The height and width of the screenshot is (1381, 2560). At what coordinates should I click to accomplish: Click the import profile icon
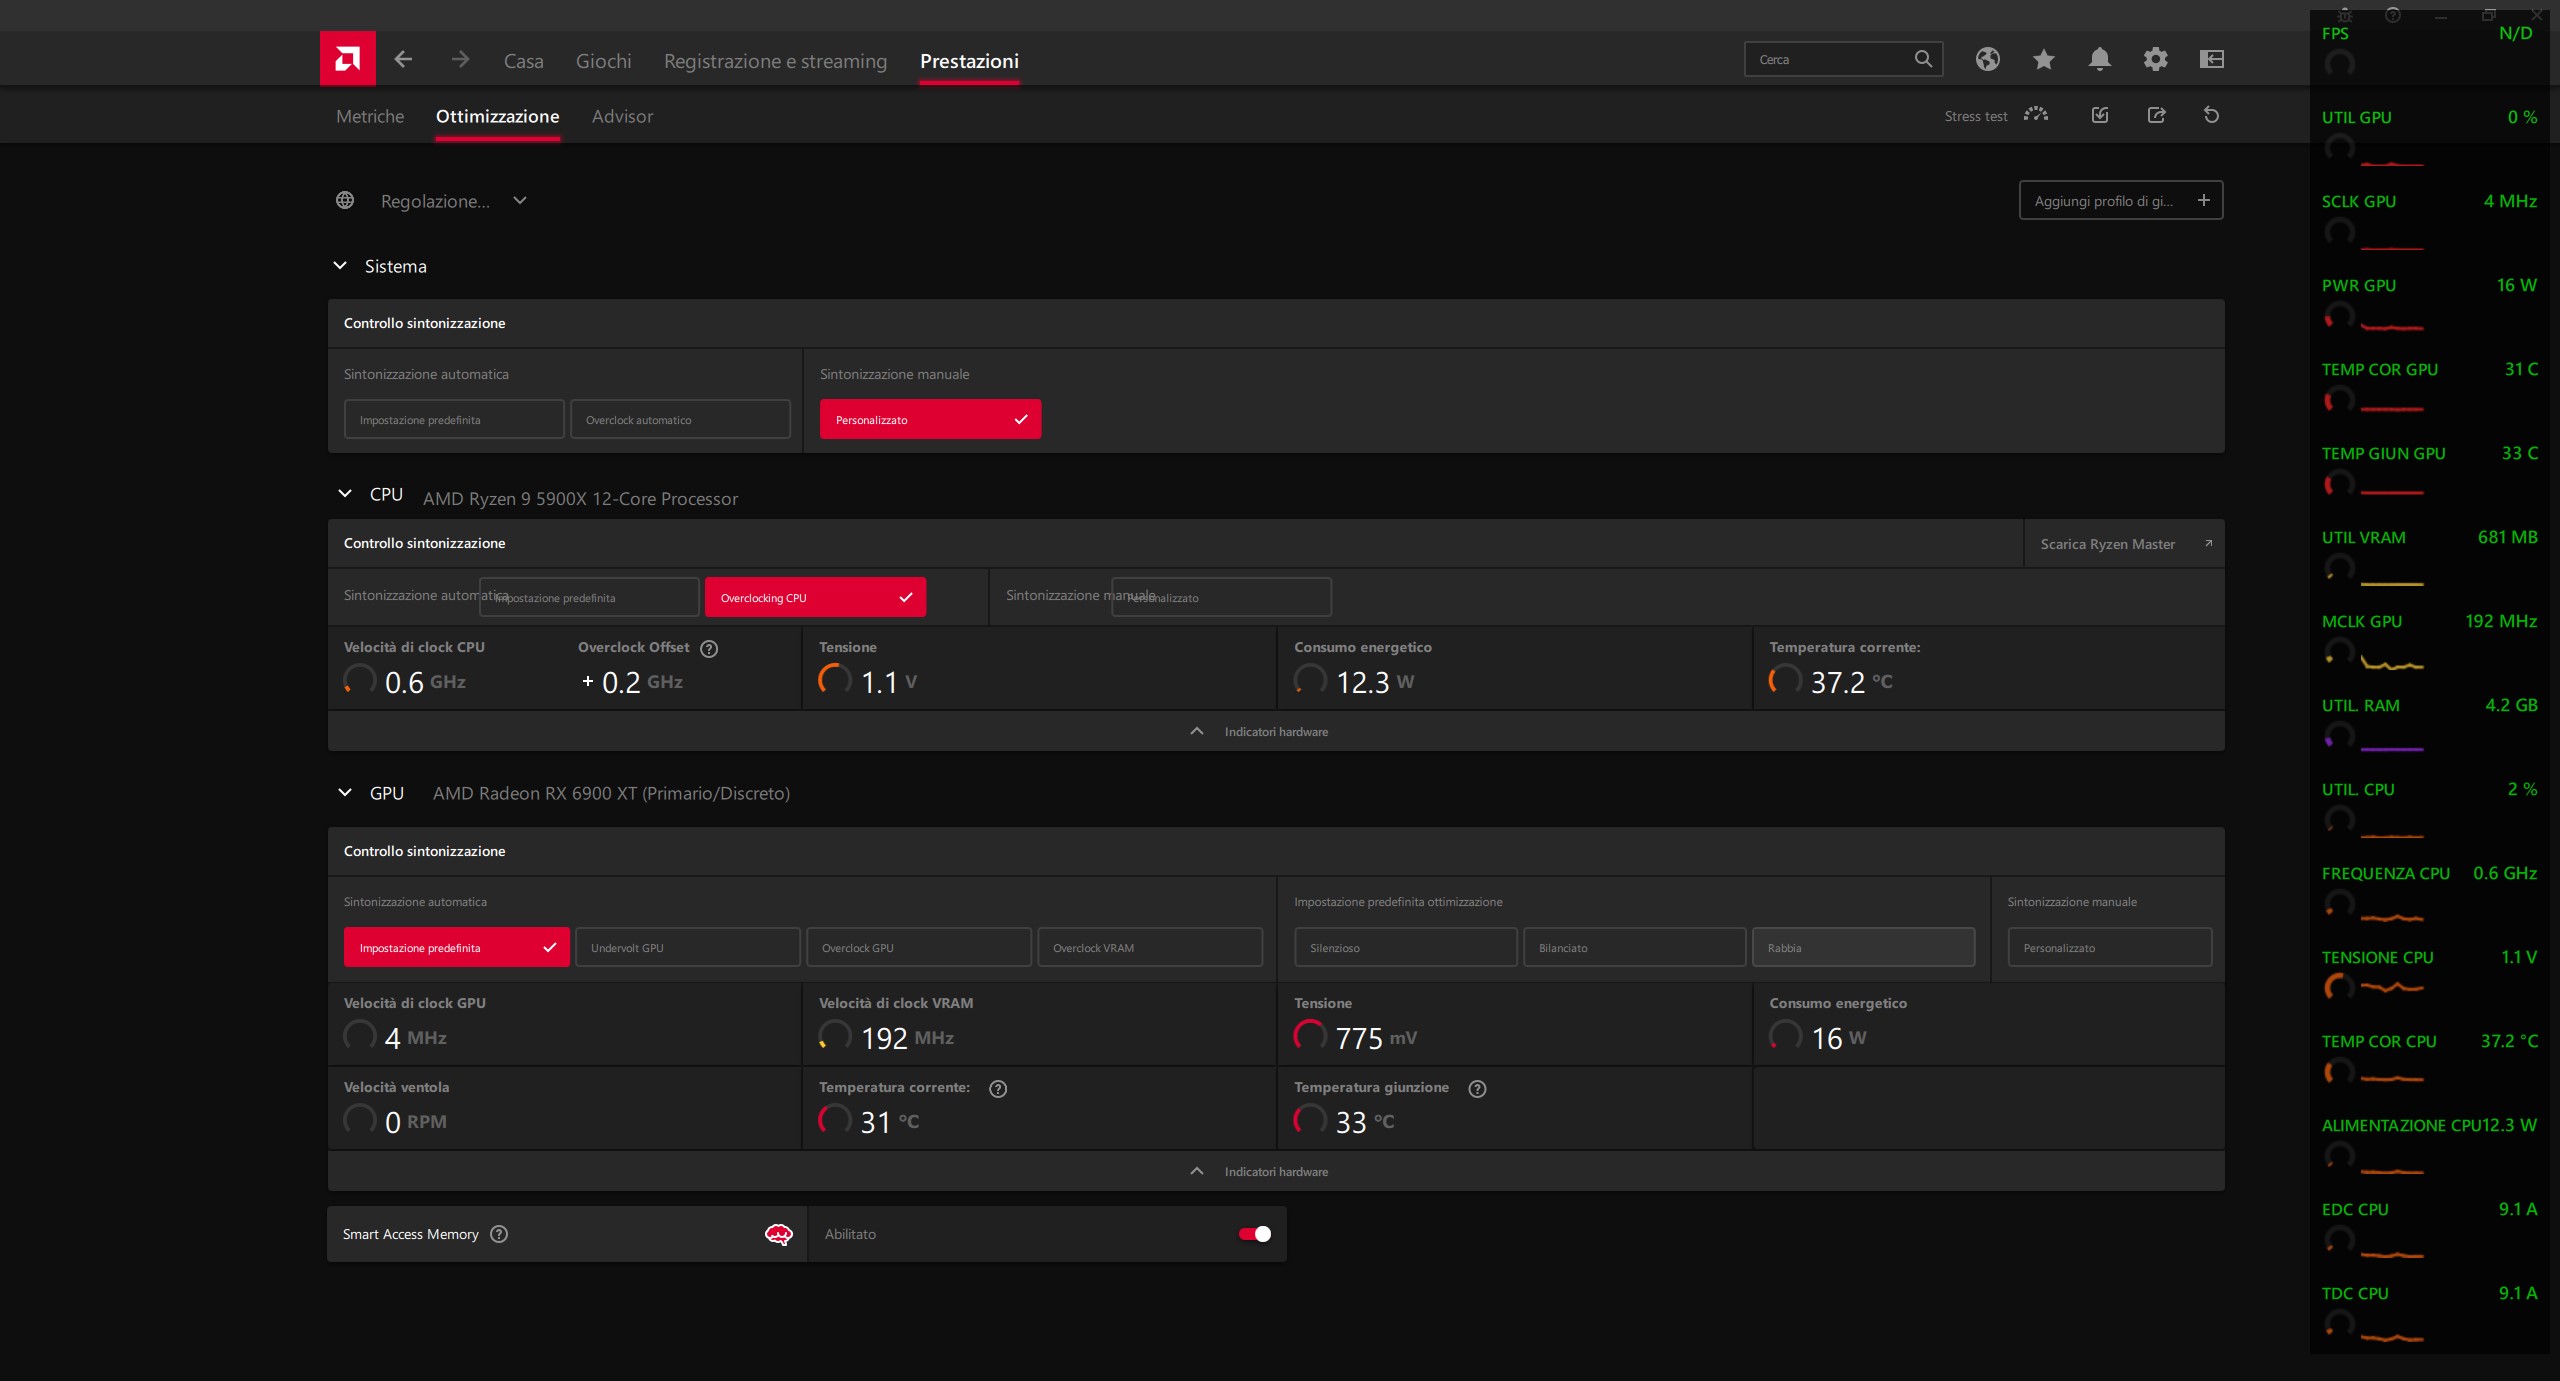pos(2100,115)
